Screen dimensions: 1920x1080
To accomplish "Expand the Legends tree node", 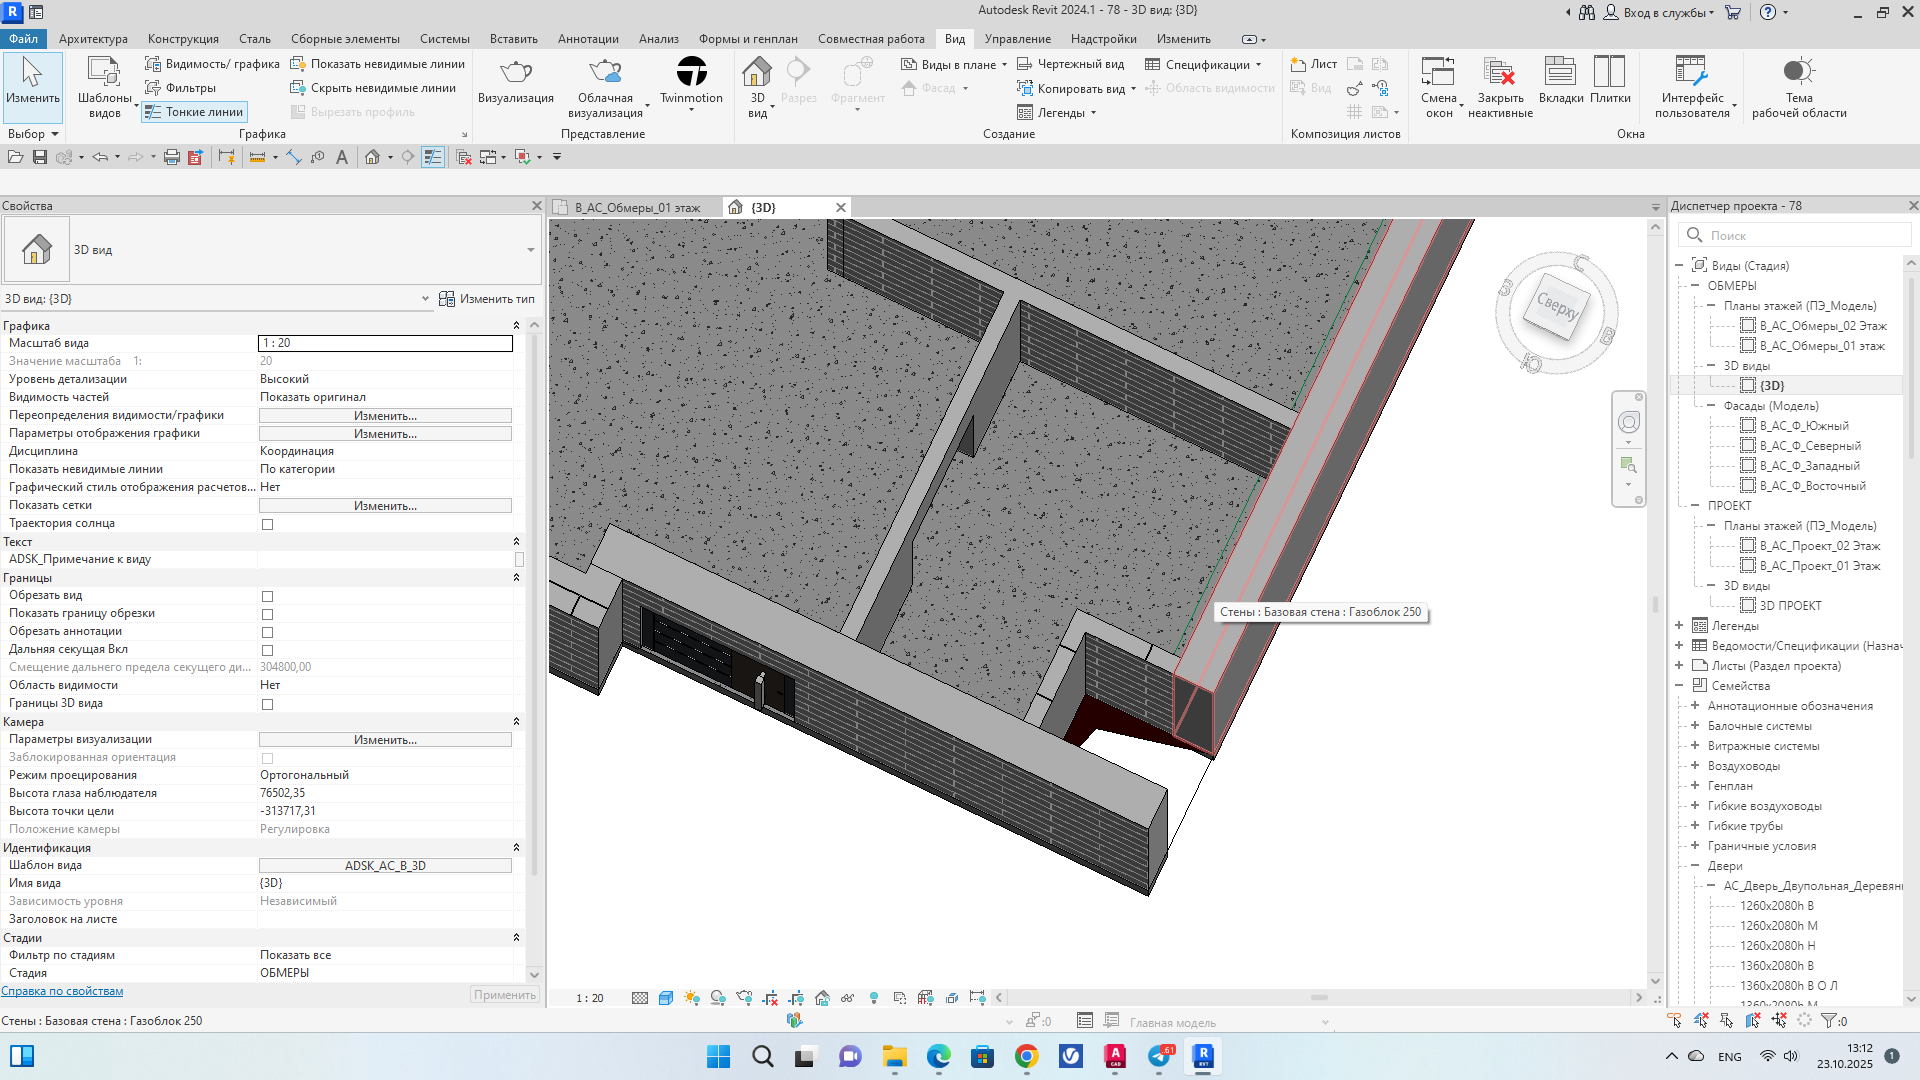I will 1679,626.
